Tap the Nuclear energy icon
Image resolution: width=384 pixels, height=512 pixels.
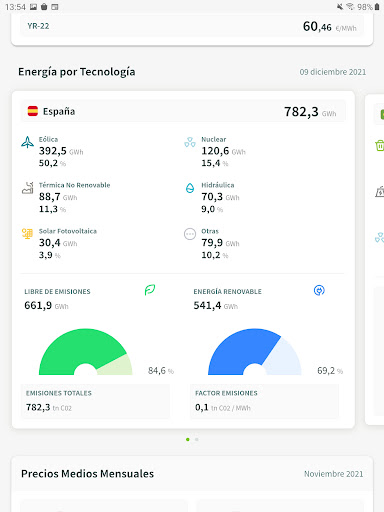[190, 142]
